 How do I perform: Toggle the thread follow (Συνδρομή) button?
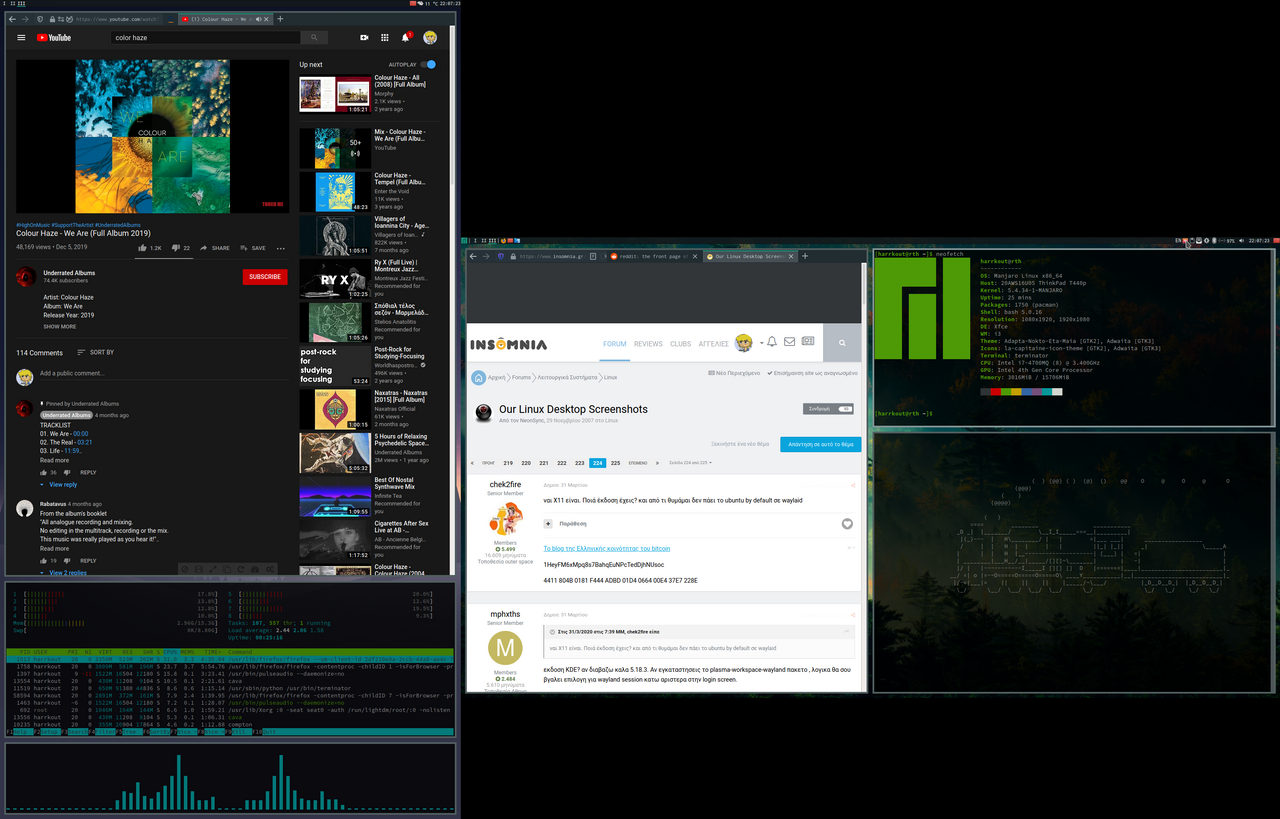click(829, 408)
